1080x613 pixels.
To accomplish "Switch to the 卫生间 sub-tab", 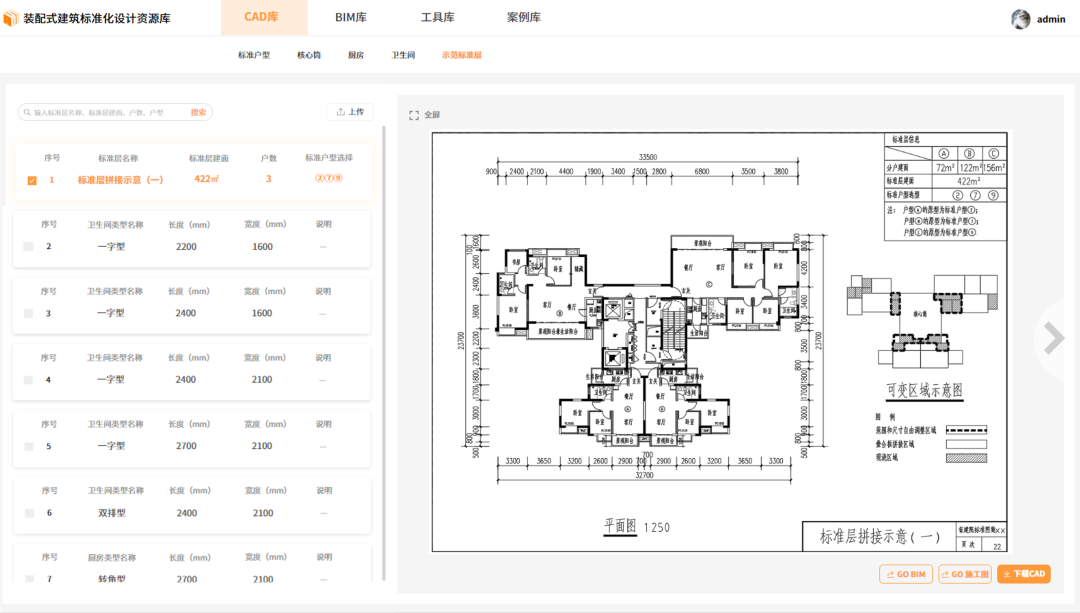I will pos(403,55).
